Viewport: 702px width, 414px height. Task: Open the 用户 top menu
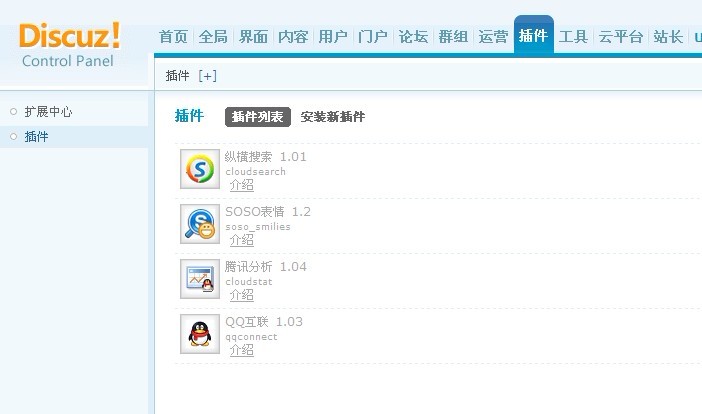pyautogui.click(x=333, y=37)
